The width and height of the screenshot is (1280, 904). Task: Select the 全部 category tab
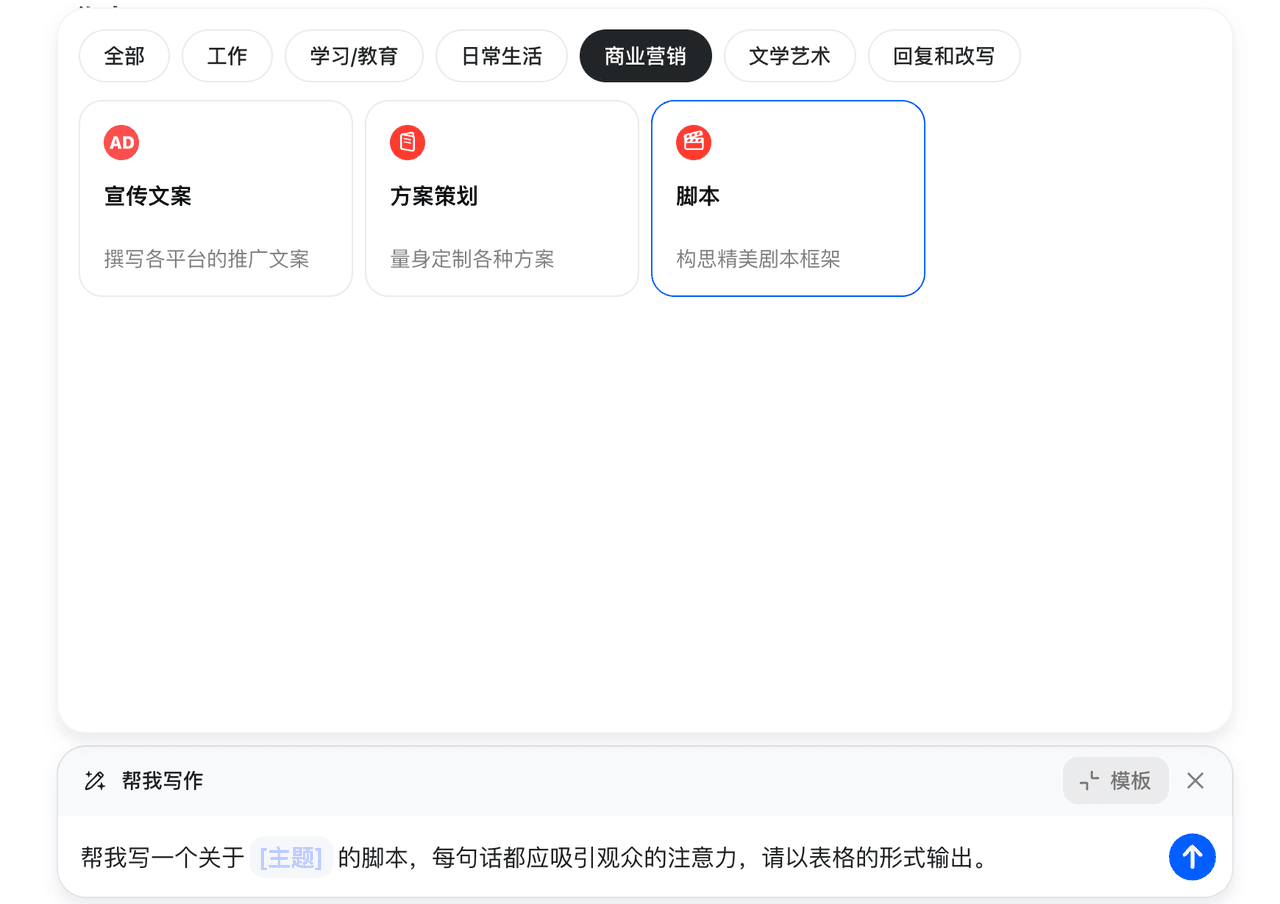tap(124, 56)
